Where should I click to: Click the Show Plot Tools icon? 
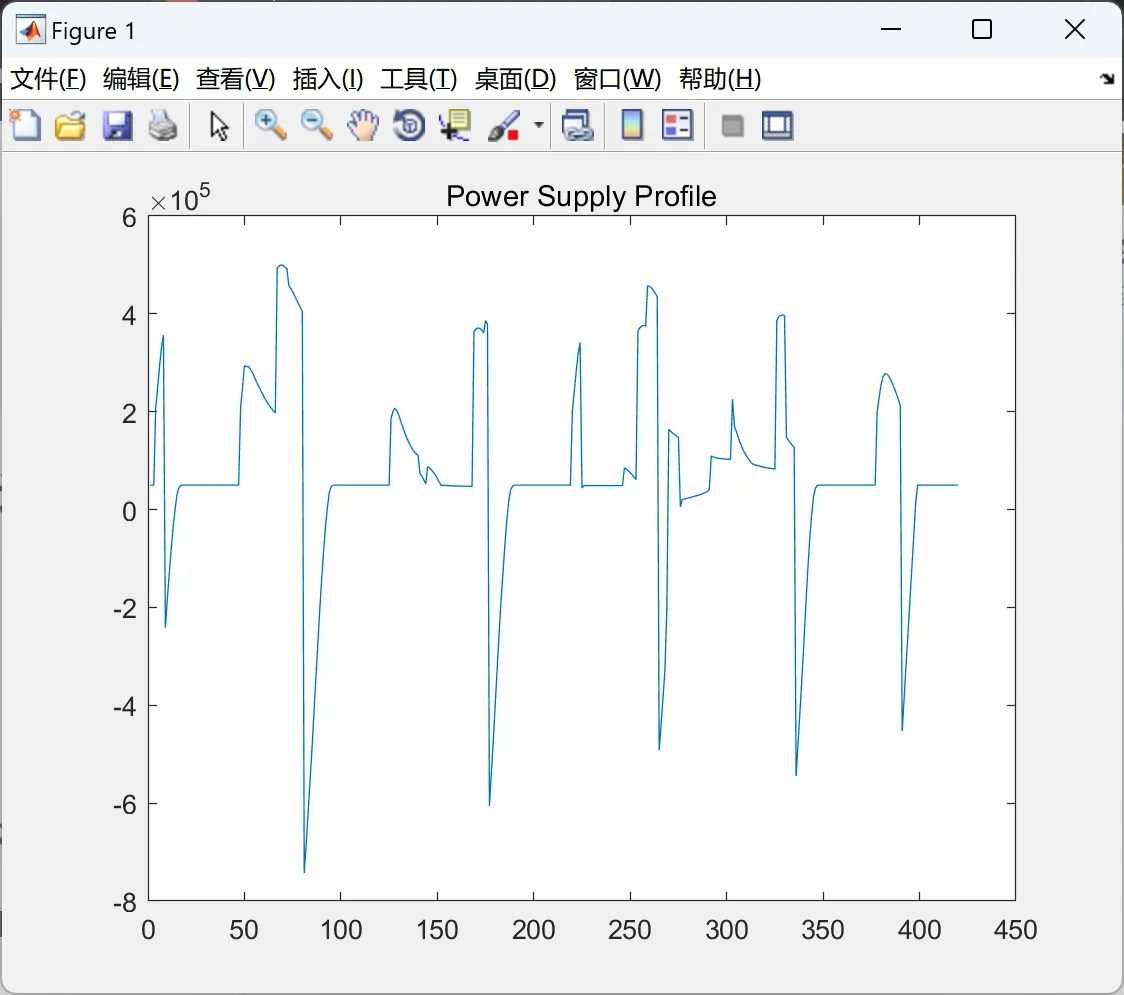pyautogui.click(x=777, y=125)
